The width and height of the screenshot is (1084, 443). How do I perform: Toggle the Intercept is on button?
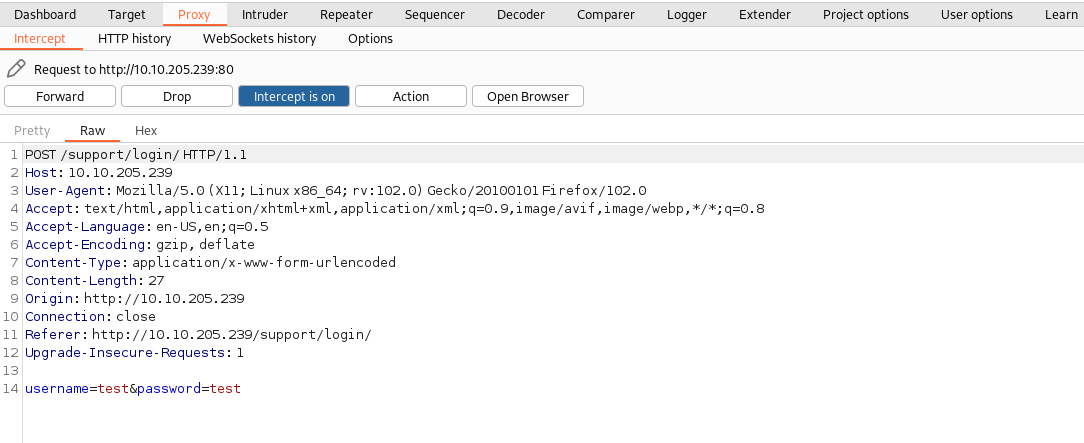[294, 96]
